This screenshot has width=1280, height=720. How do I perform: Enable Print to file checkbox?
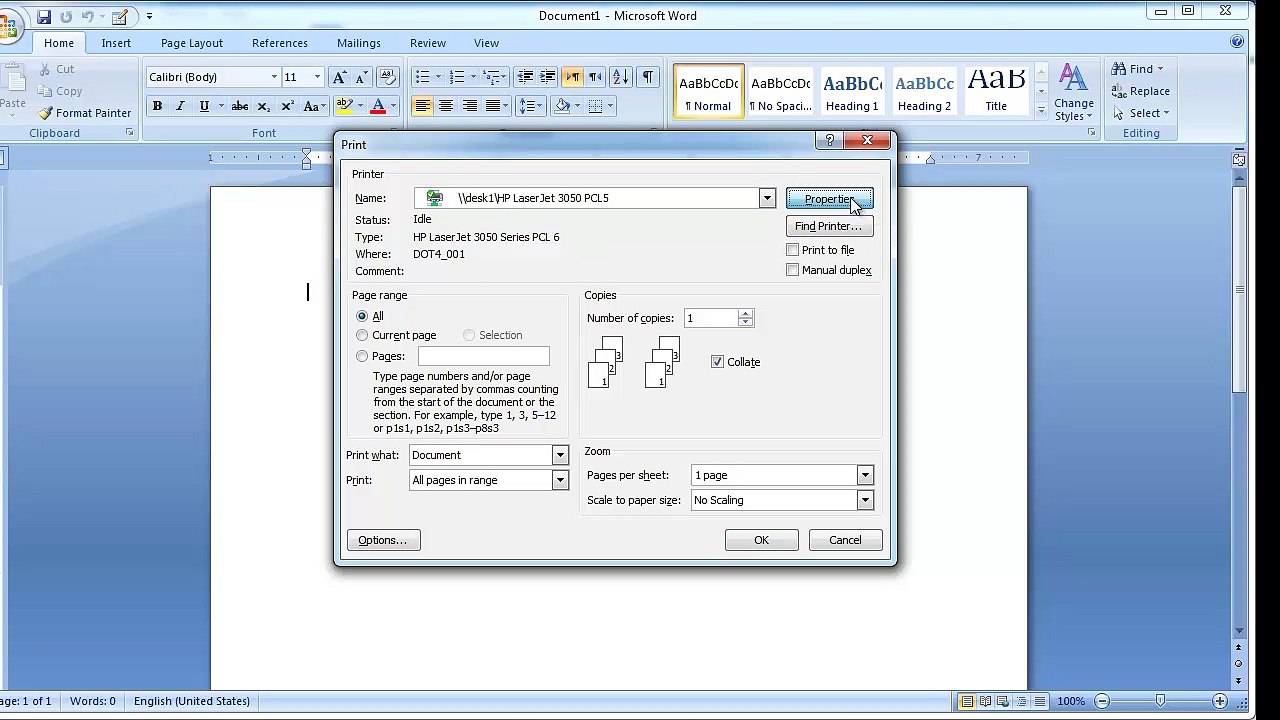(x=793, y=250)
